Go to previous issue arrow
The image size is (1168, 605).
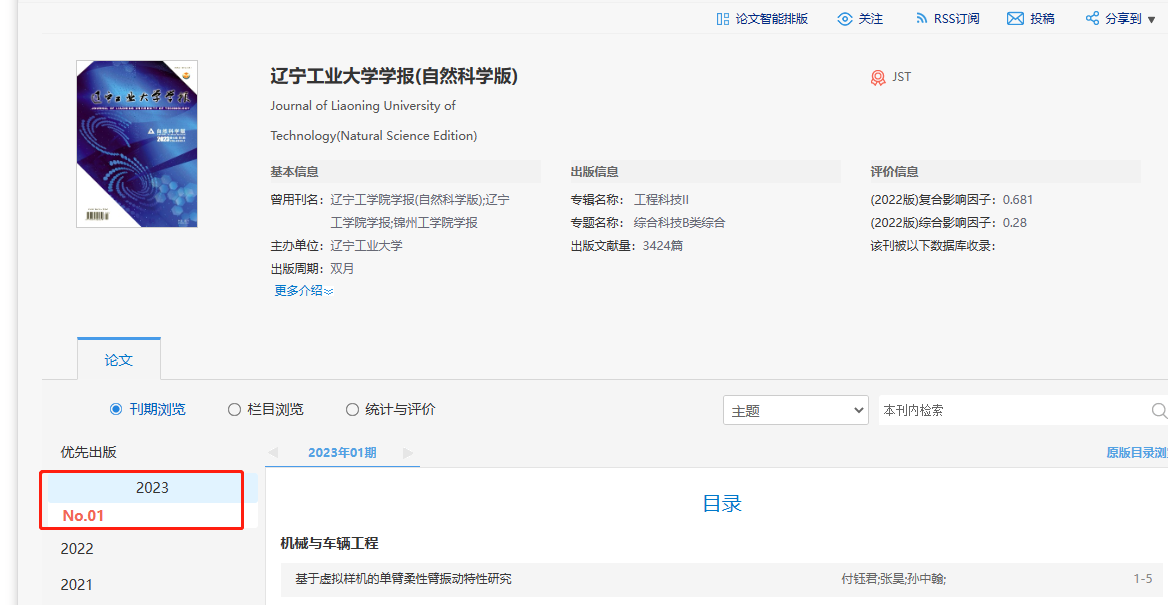273,452
